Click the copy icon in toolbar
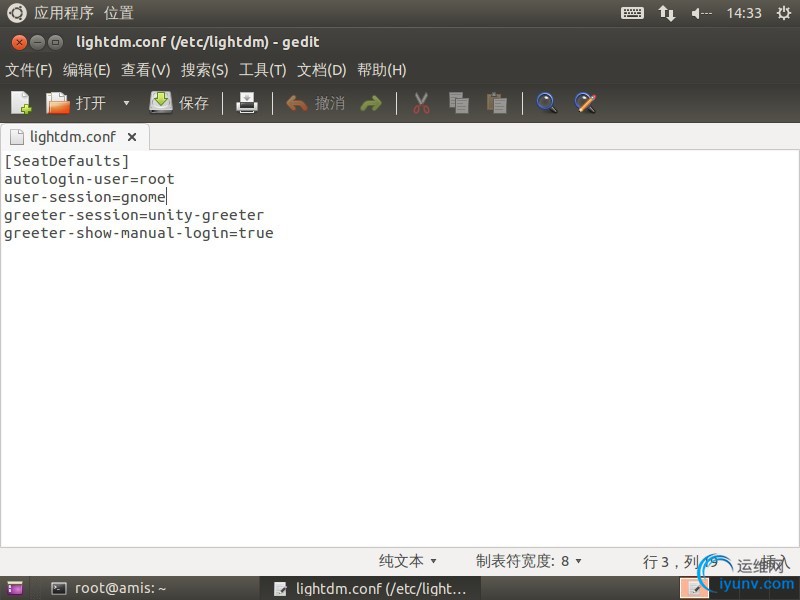This screenshot has height=600, width=800. (x=458, y=103)
